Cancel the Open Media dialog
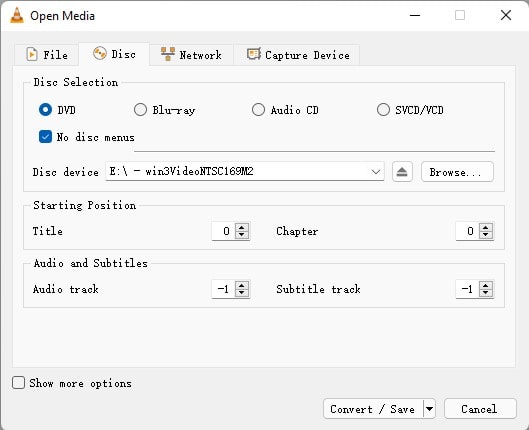 480,409
